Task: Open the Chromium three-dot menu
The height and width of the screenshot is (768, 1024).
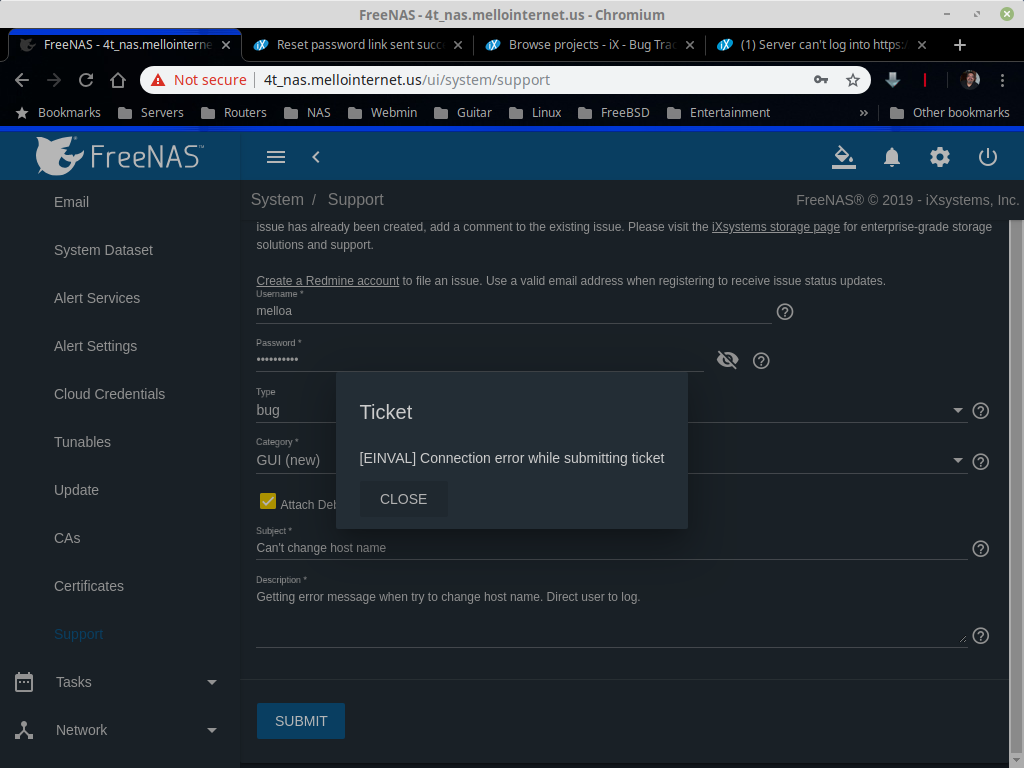Action: point(1002,80)
